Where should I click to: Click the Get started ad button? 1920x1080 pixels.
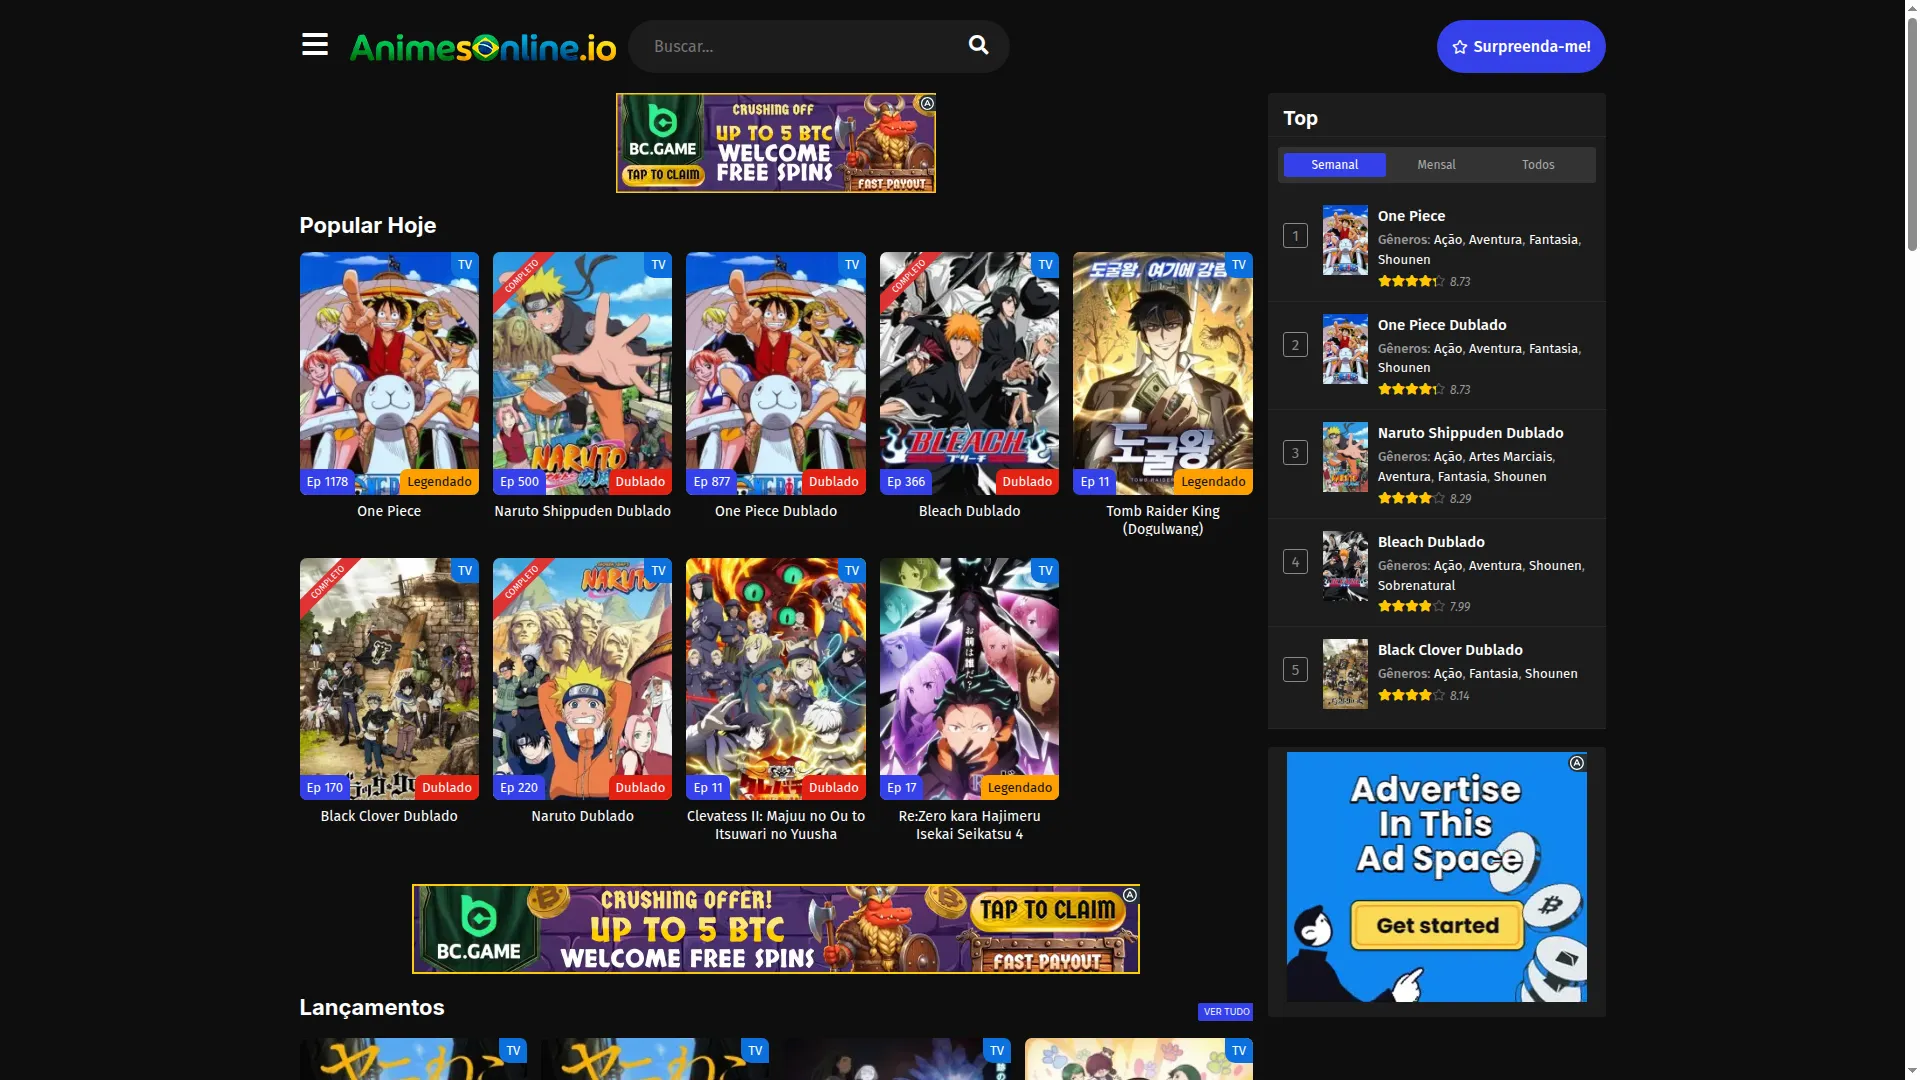(1437, 926)
